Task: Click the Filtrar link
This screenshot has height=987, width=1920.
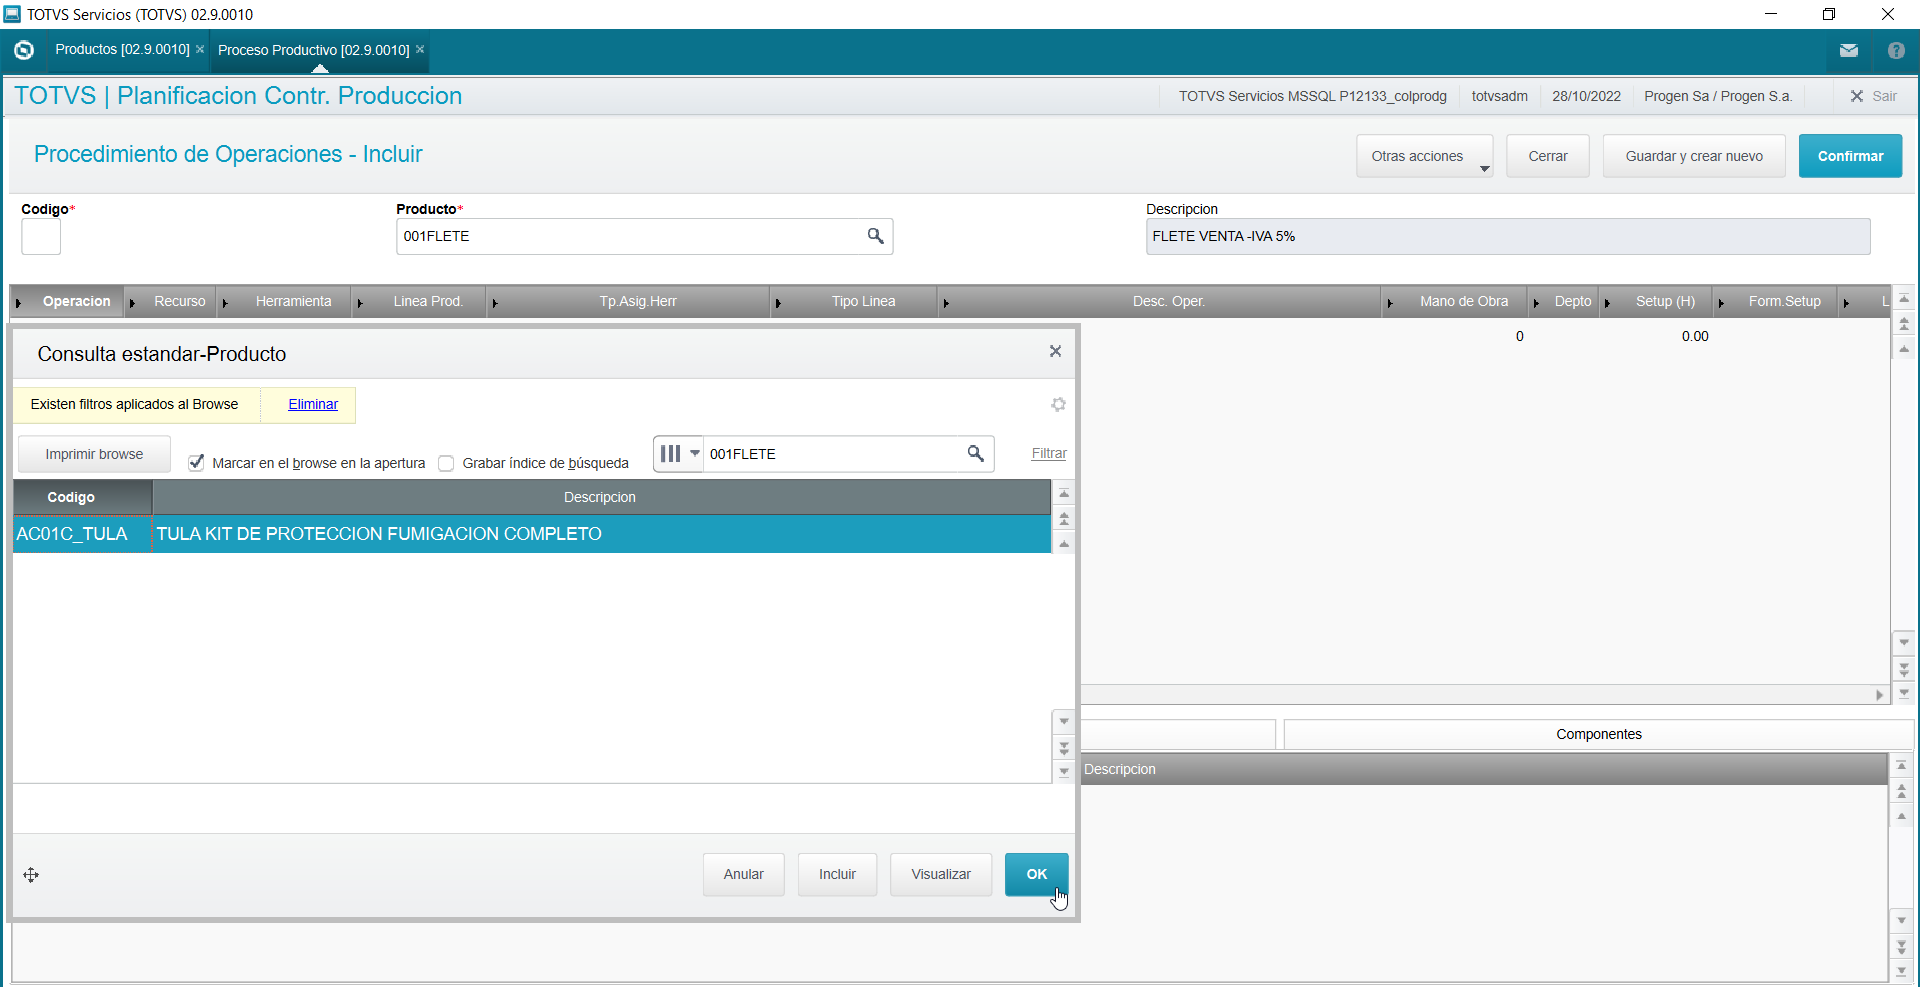Action: pyautogui.click(x=1049, y=453)
